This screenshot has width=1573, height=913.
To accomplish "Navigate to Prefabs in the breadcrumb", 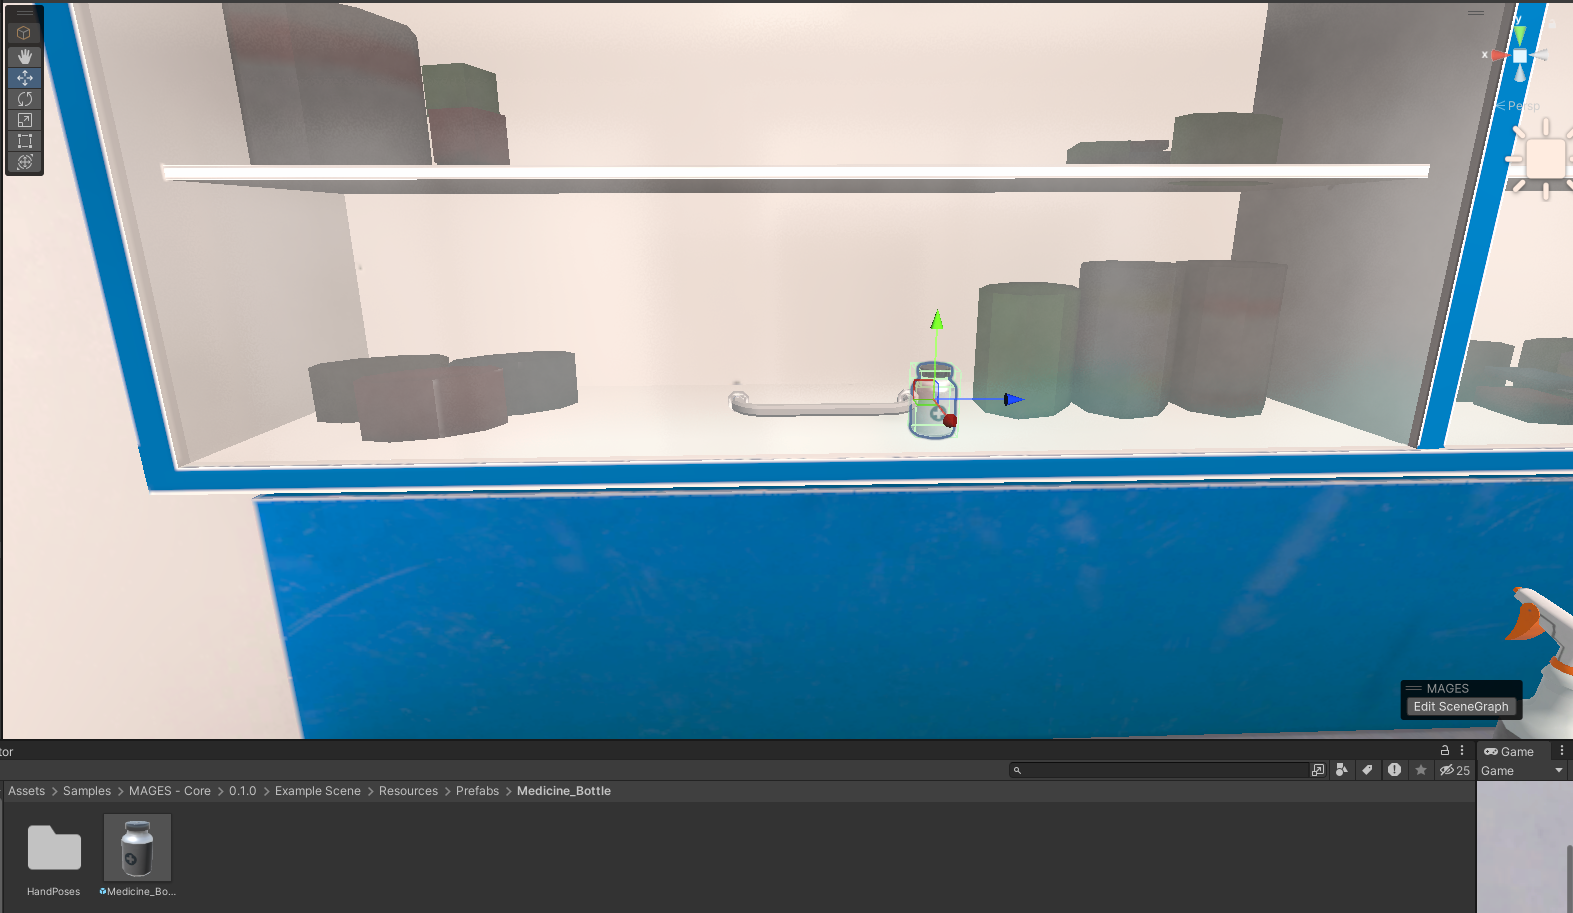I will (477, 791).
